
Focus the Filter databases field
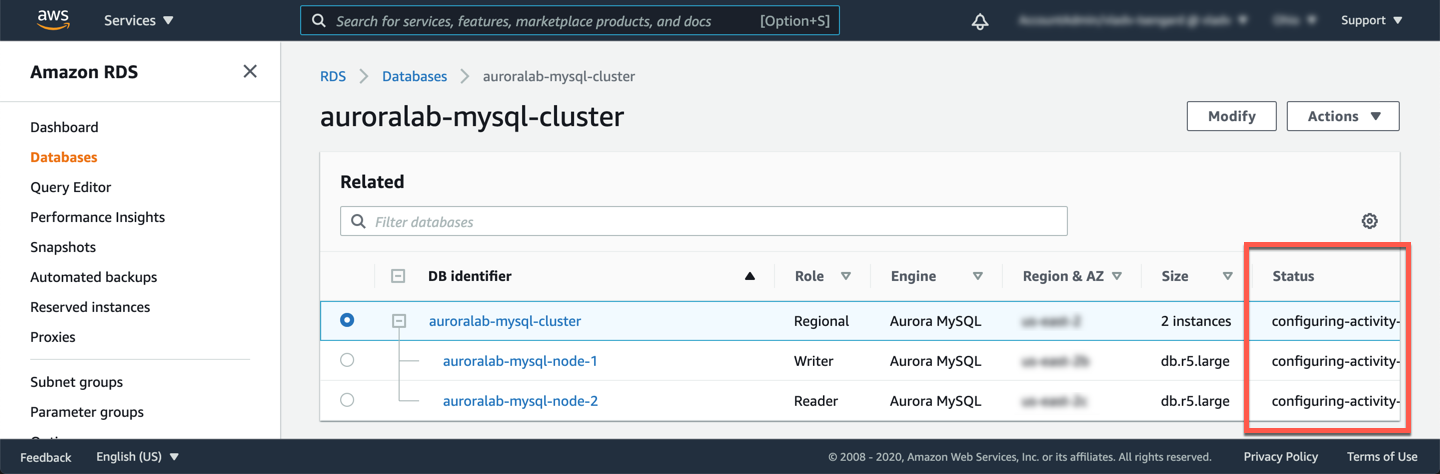(x=704, y=221)
